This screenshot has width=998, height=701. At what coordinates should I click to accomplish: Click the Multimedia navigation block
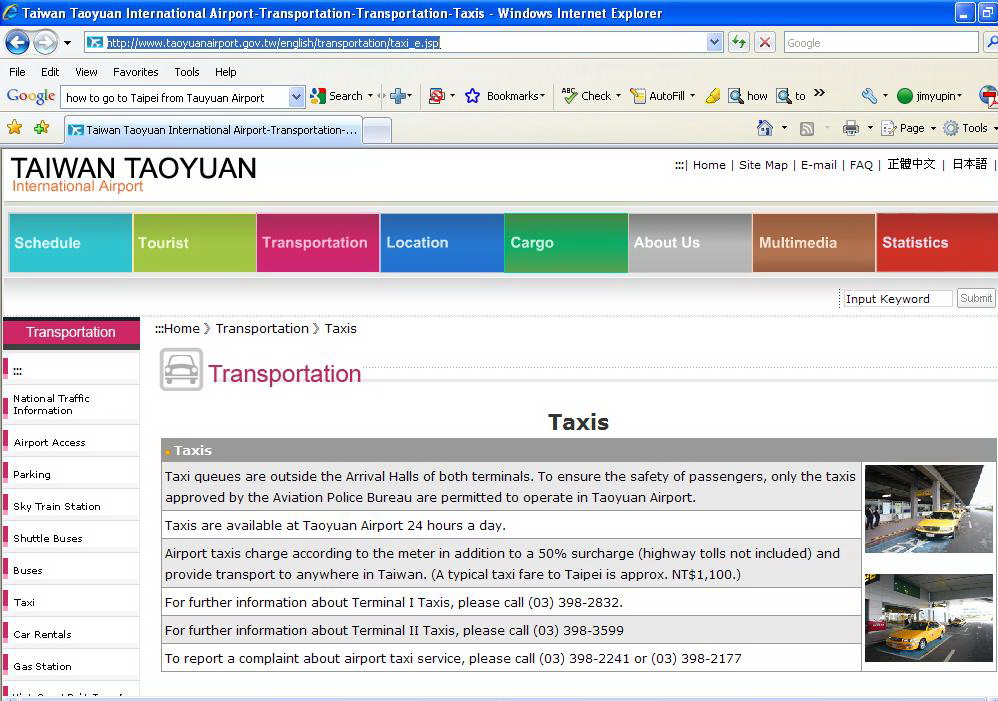[x=814, y=243]
